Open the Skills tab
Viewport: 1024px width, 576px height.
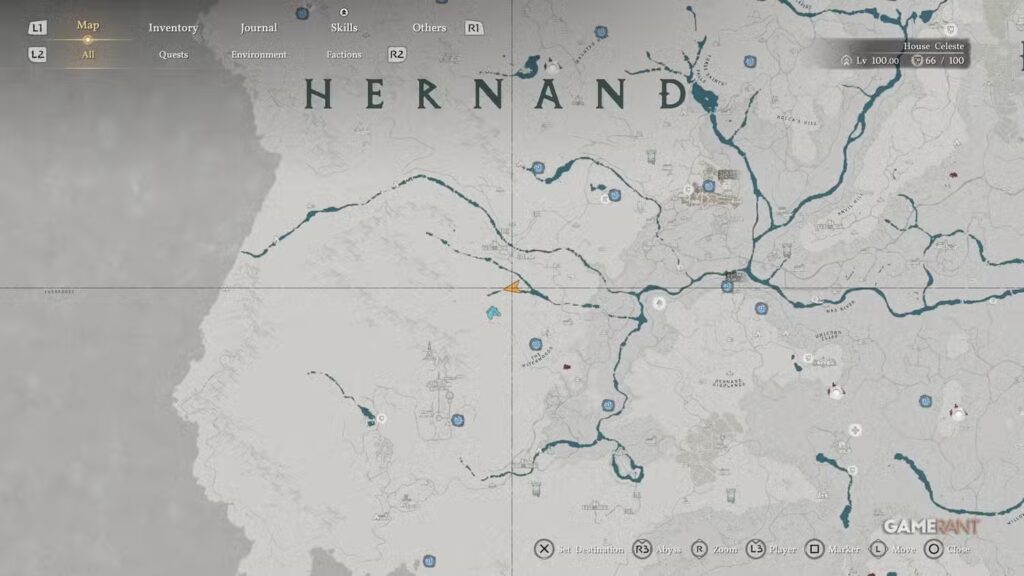pos(343,28)
